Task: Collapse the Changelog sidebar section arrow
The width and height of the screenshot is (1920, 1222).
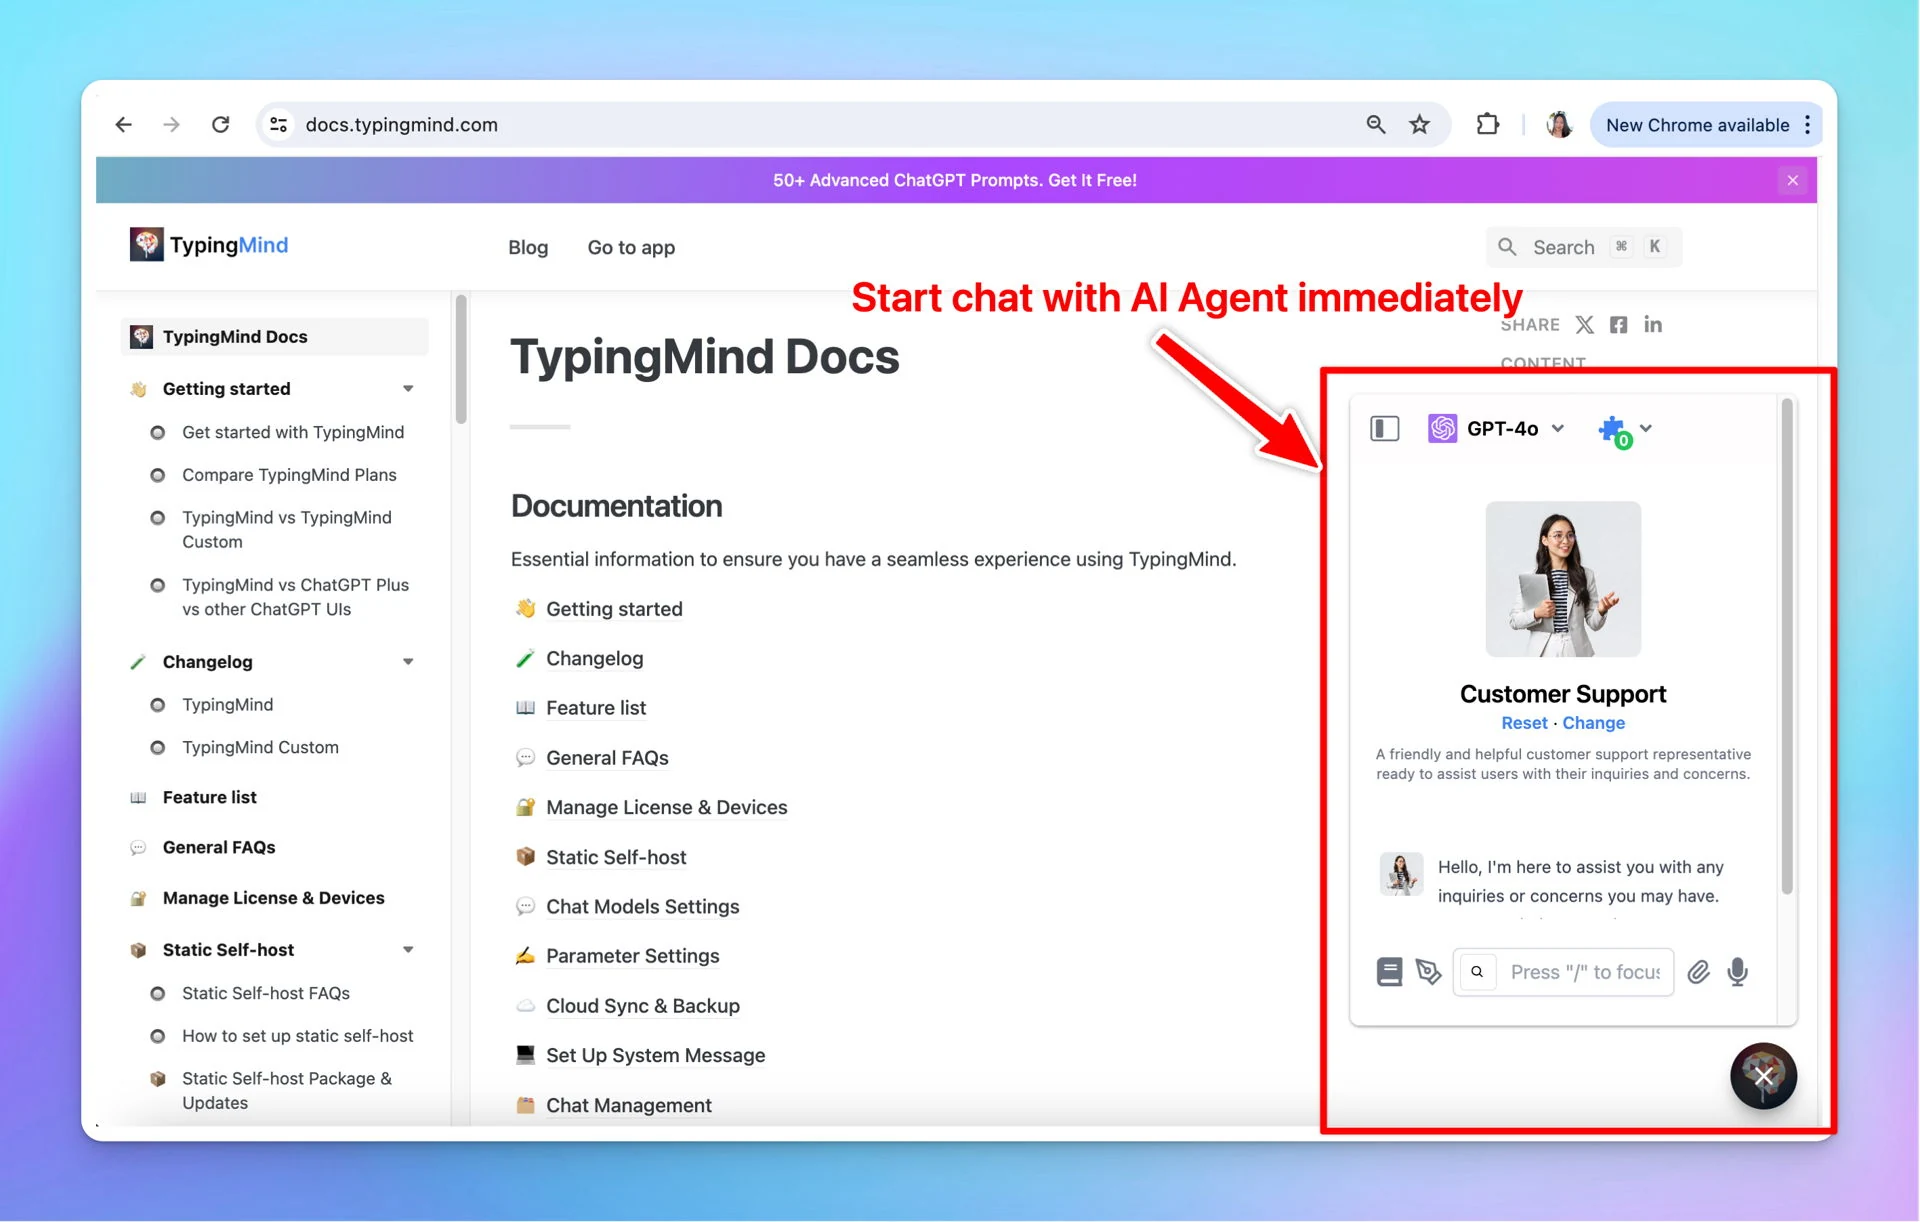Action: [408, 662]
